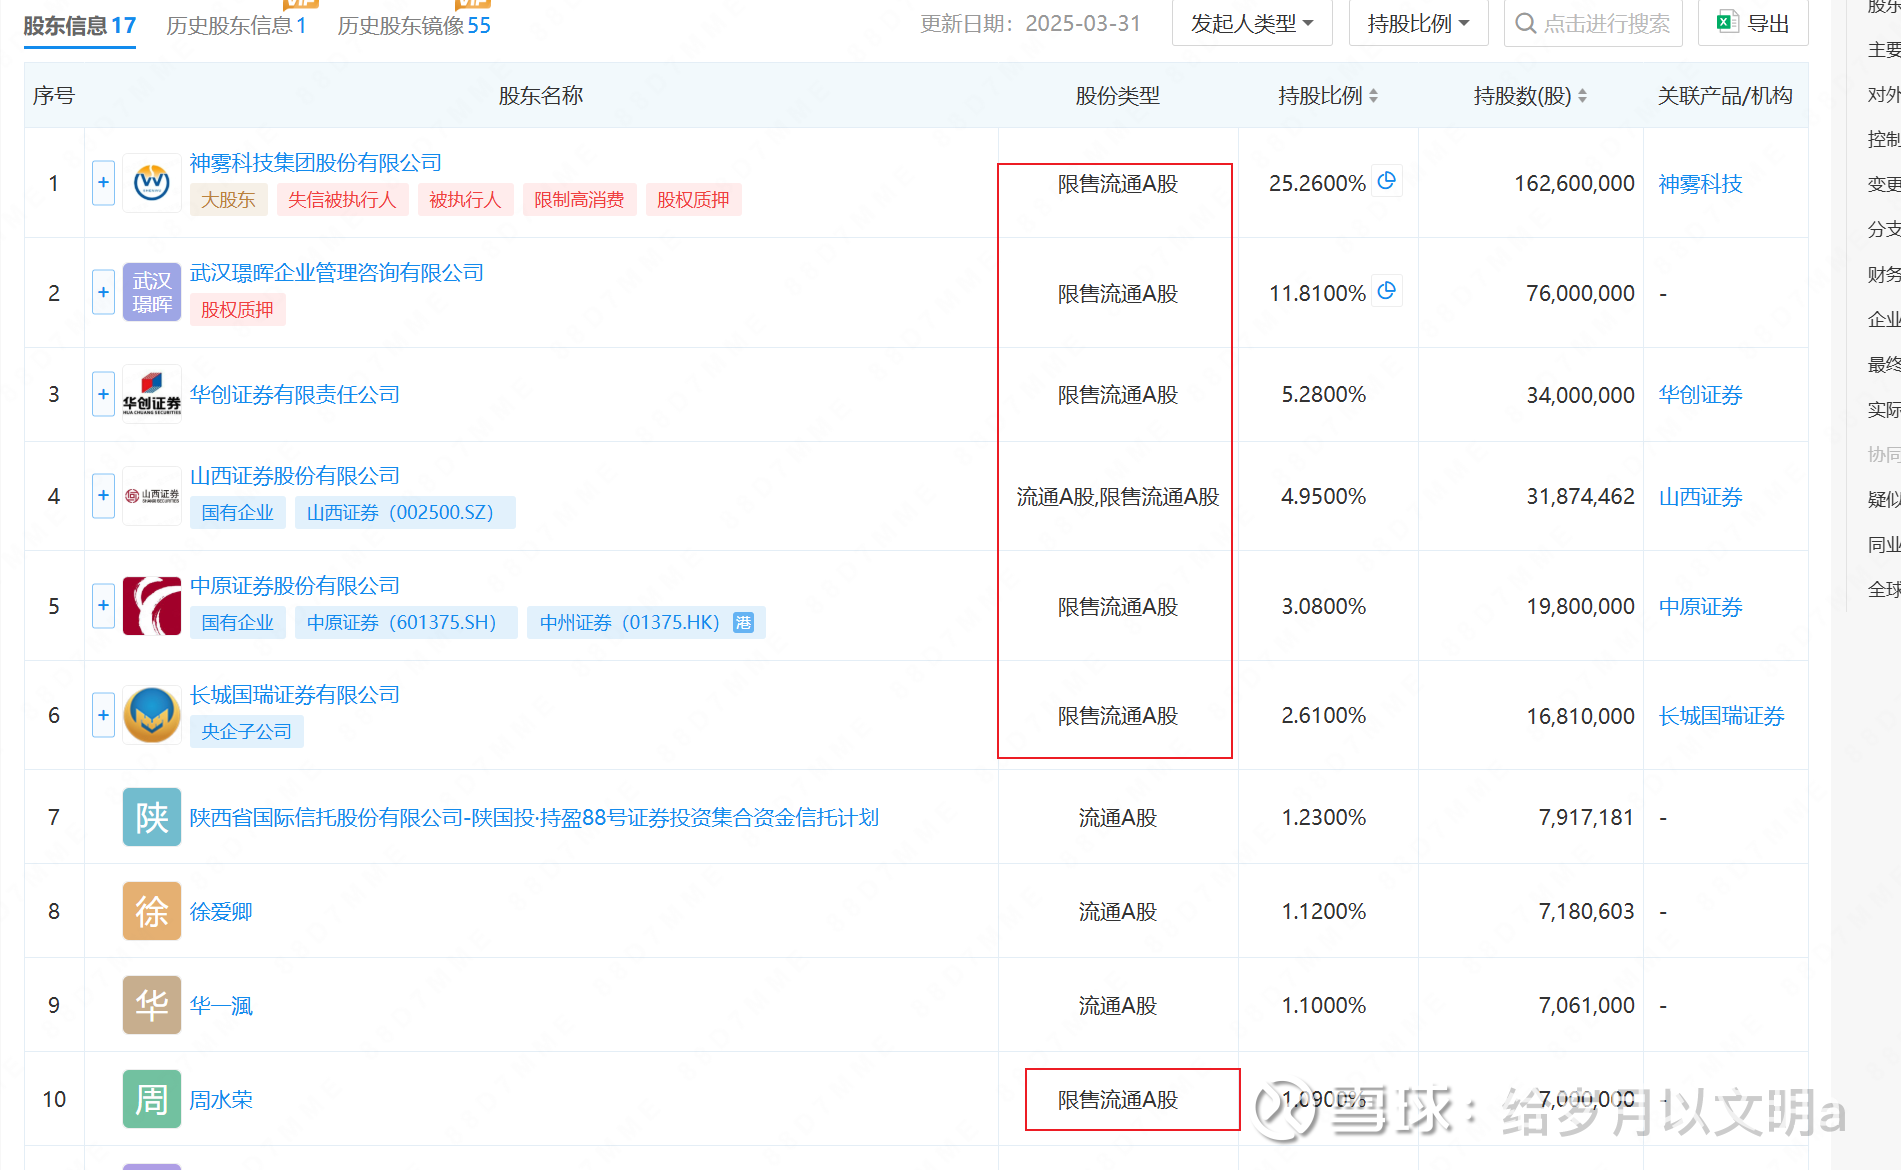This screenshot has height=1170, width=1901.
Task: Expand row for 华创证券有限责任公司
Action: coord(103,394)
